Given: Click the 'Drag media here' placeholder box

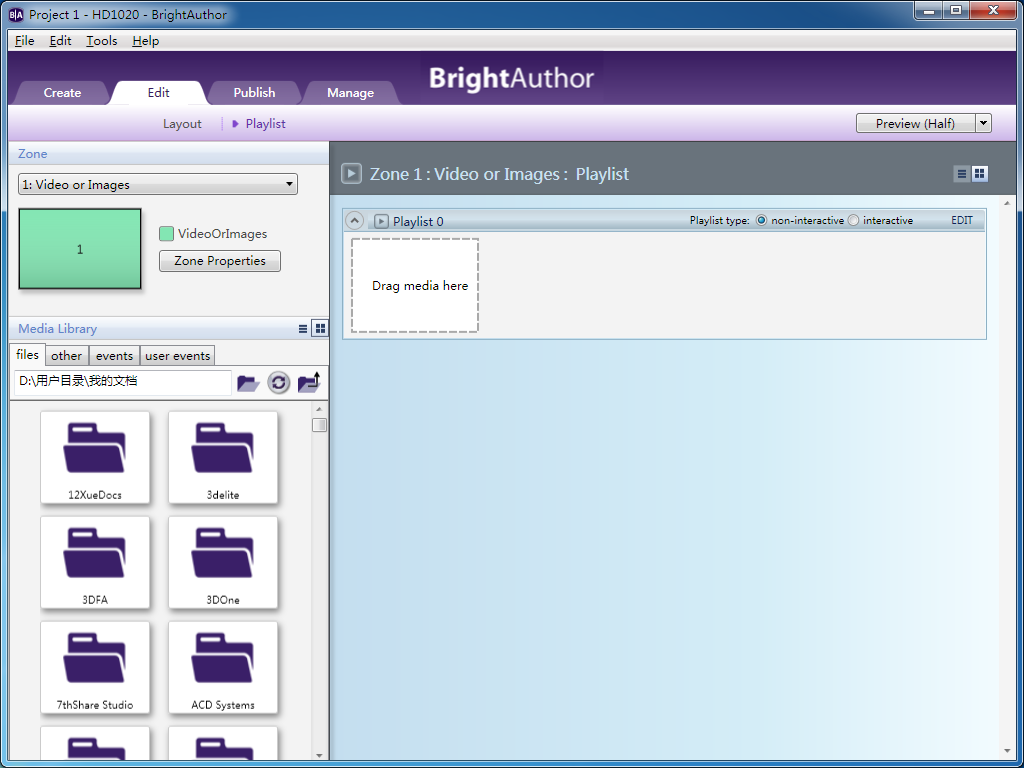Looking at the screenshot, I should pyautogui.click(x=415, y=285).
